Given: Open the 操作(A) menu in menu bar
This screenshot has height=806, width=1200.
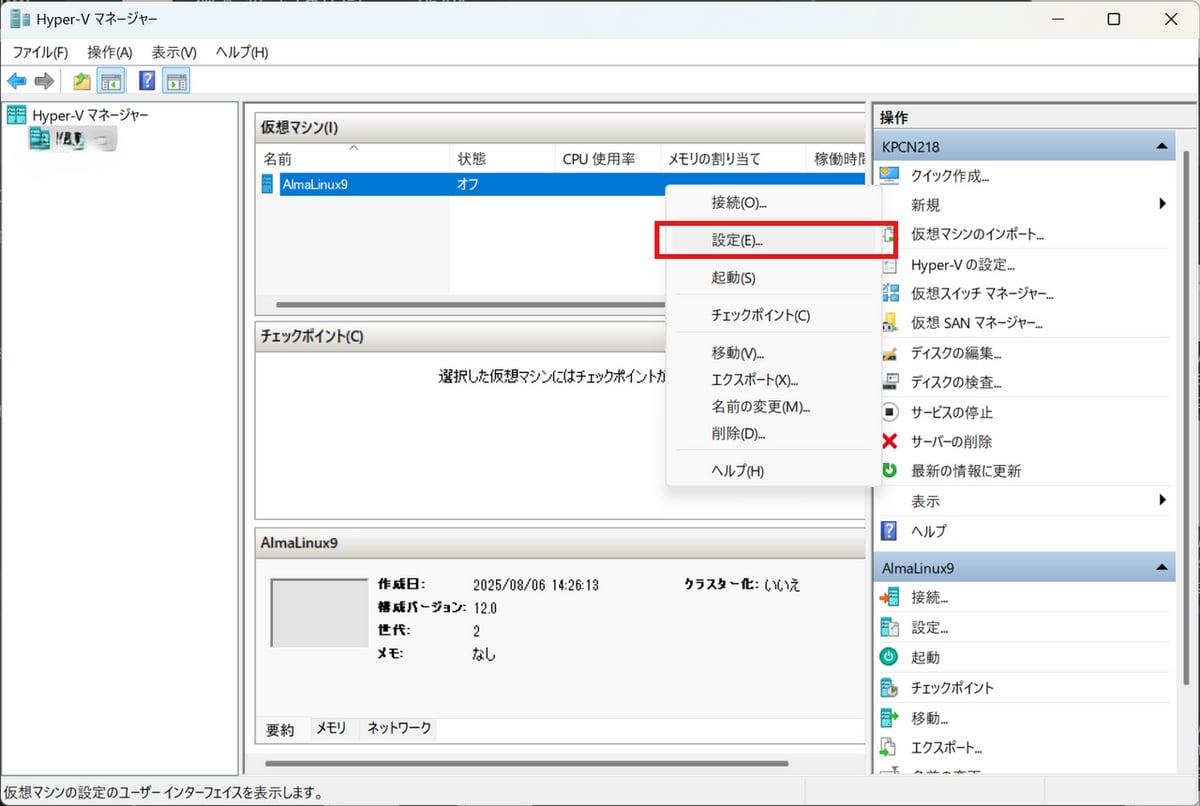Looking at the screenshot, I should (x=109, y=52).
